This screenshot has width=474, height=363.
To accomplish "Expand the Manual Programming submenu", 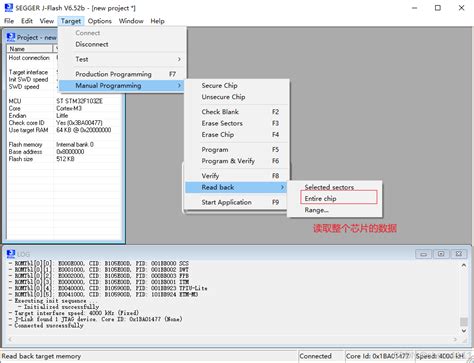I will tap(122, 86).
